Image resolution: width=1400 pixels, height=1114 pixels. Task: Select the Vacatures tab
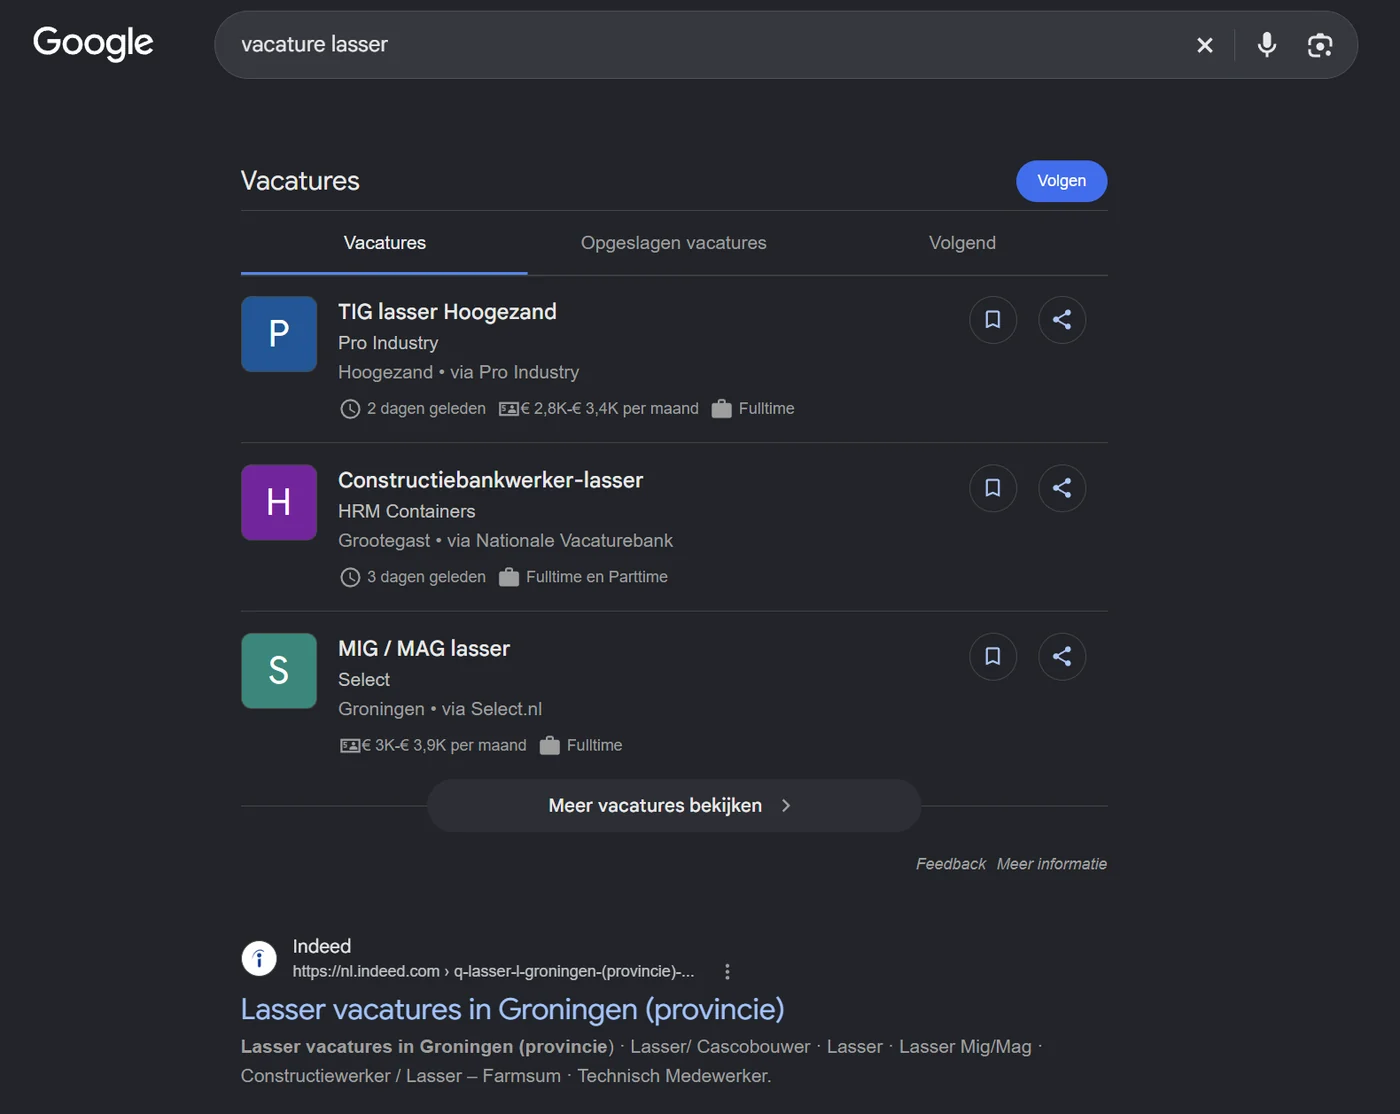point(384,243)
